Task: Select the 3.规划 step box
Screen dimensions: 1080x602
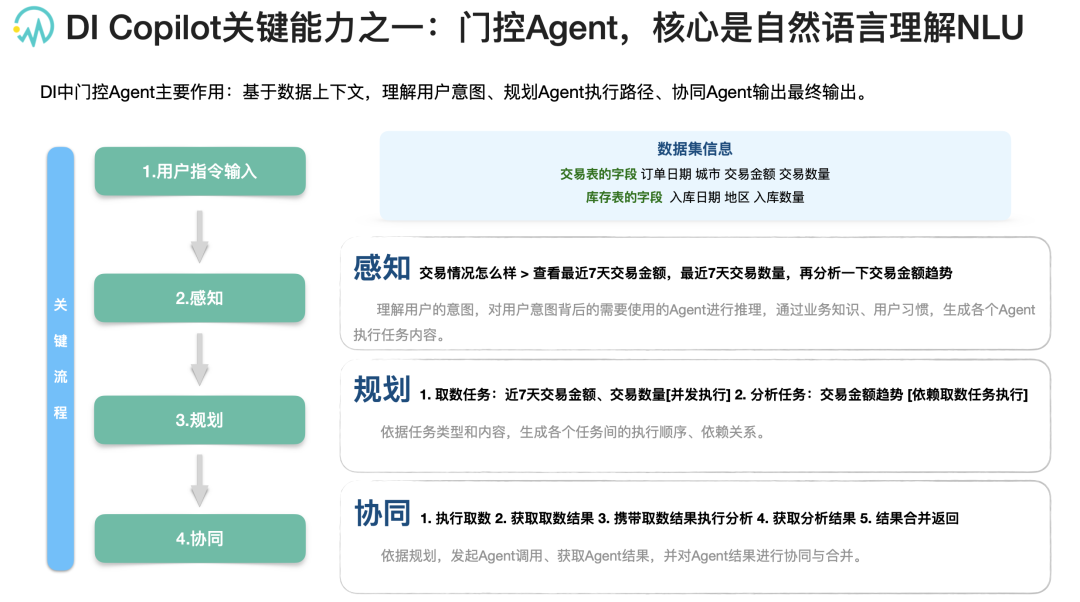Action: (200, 419)
